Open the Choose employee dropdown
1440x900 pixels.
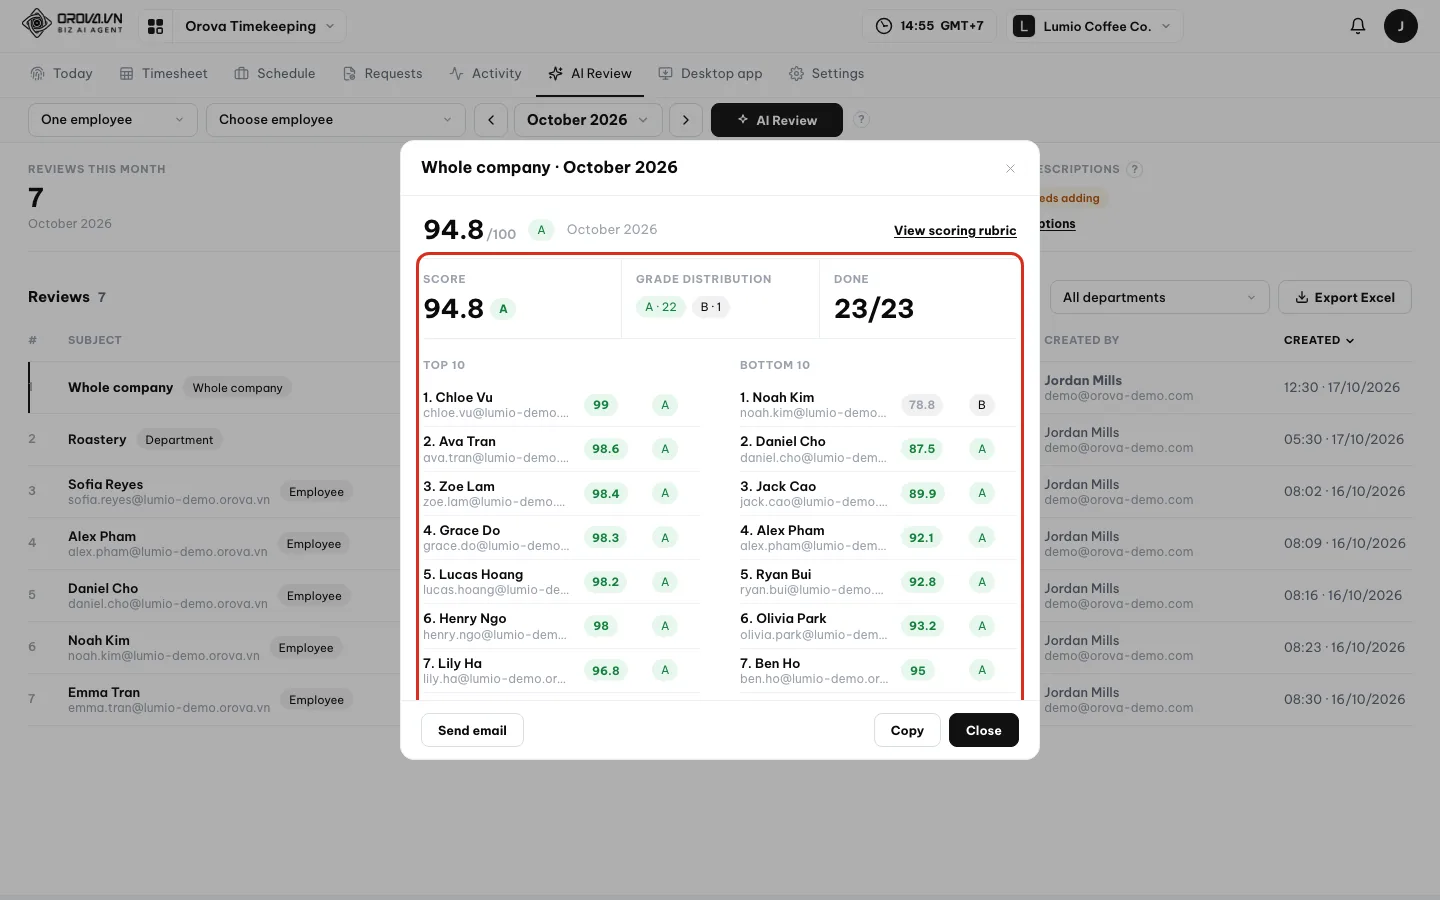pos(336,120)
